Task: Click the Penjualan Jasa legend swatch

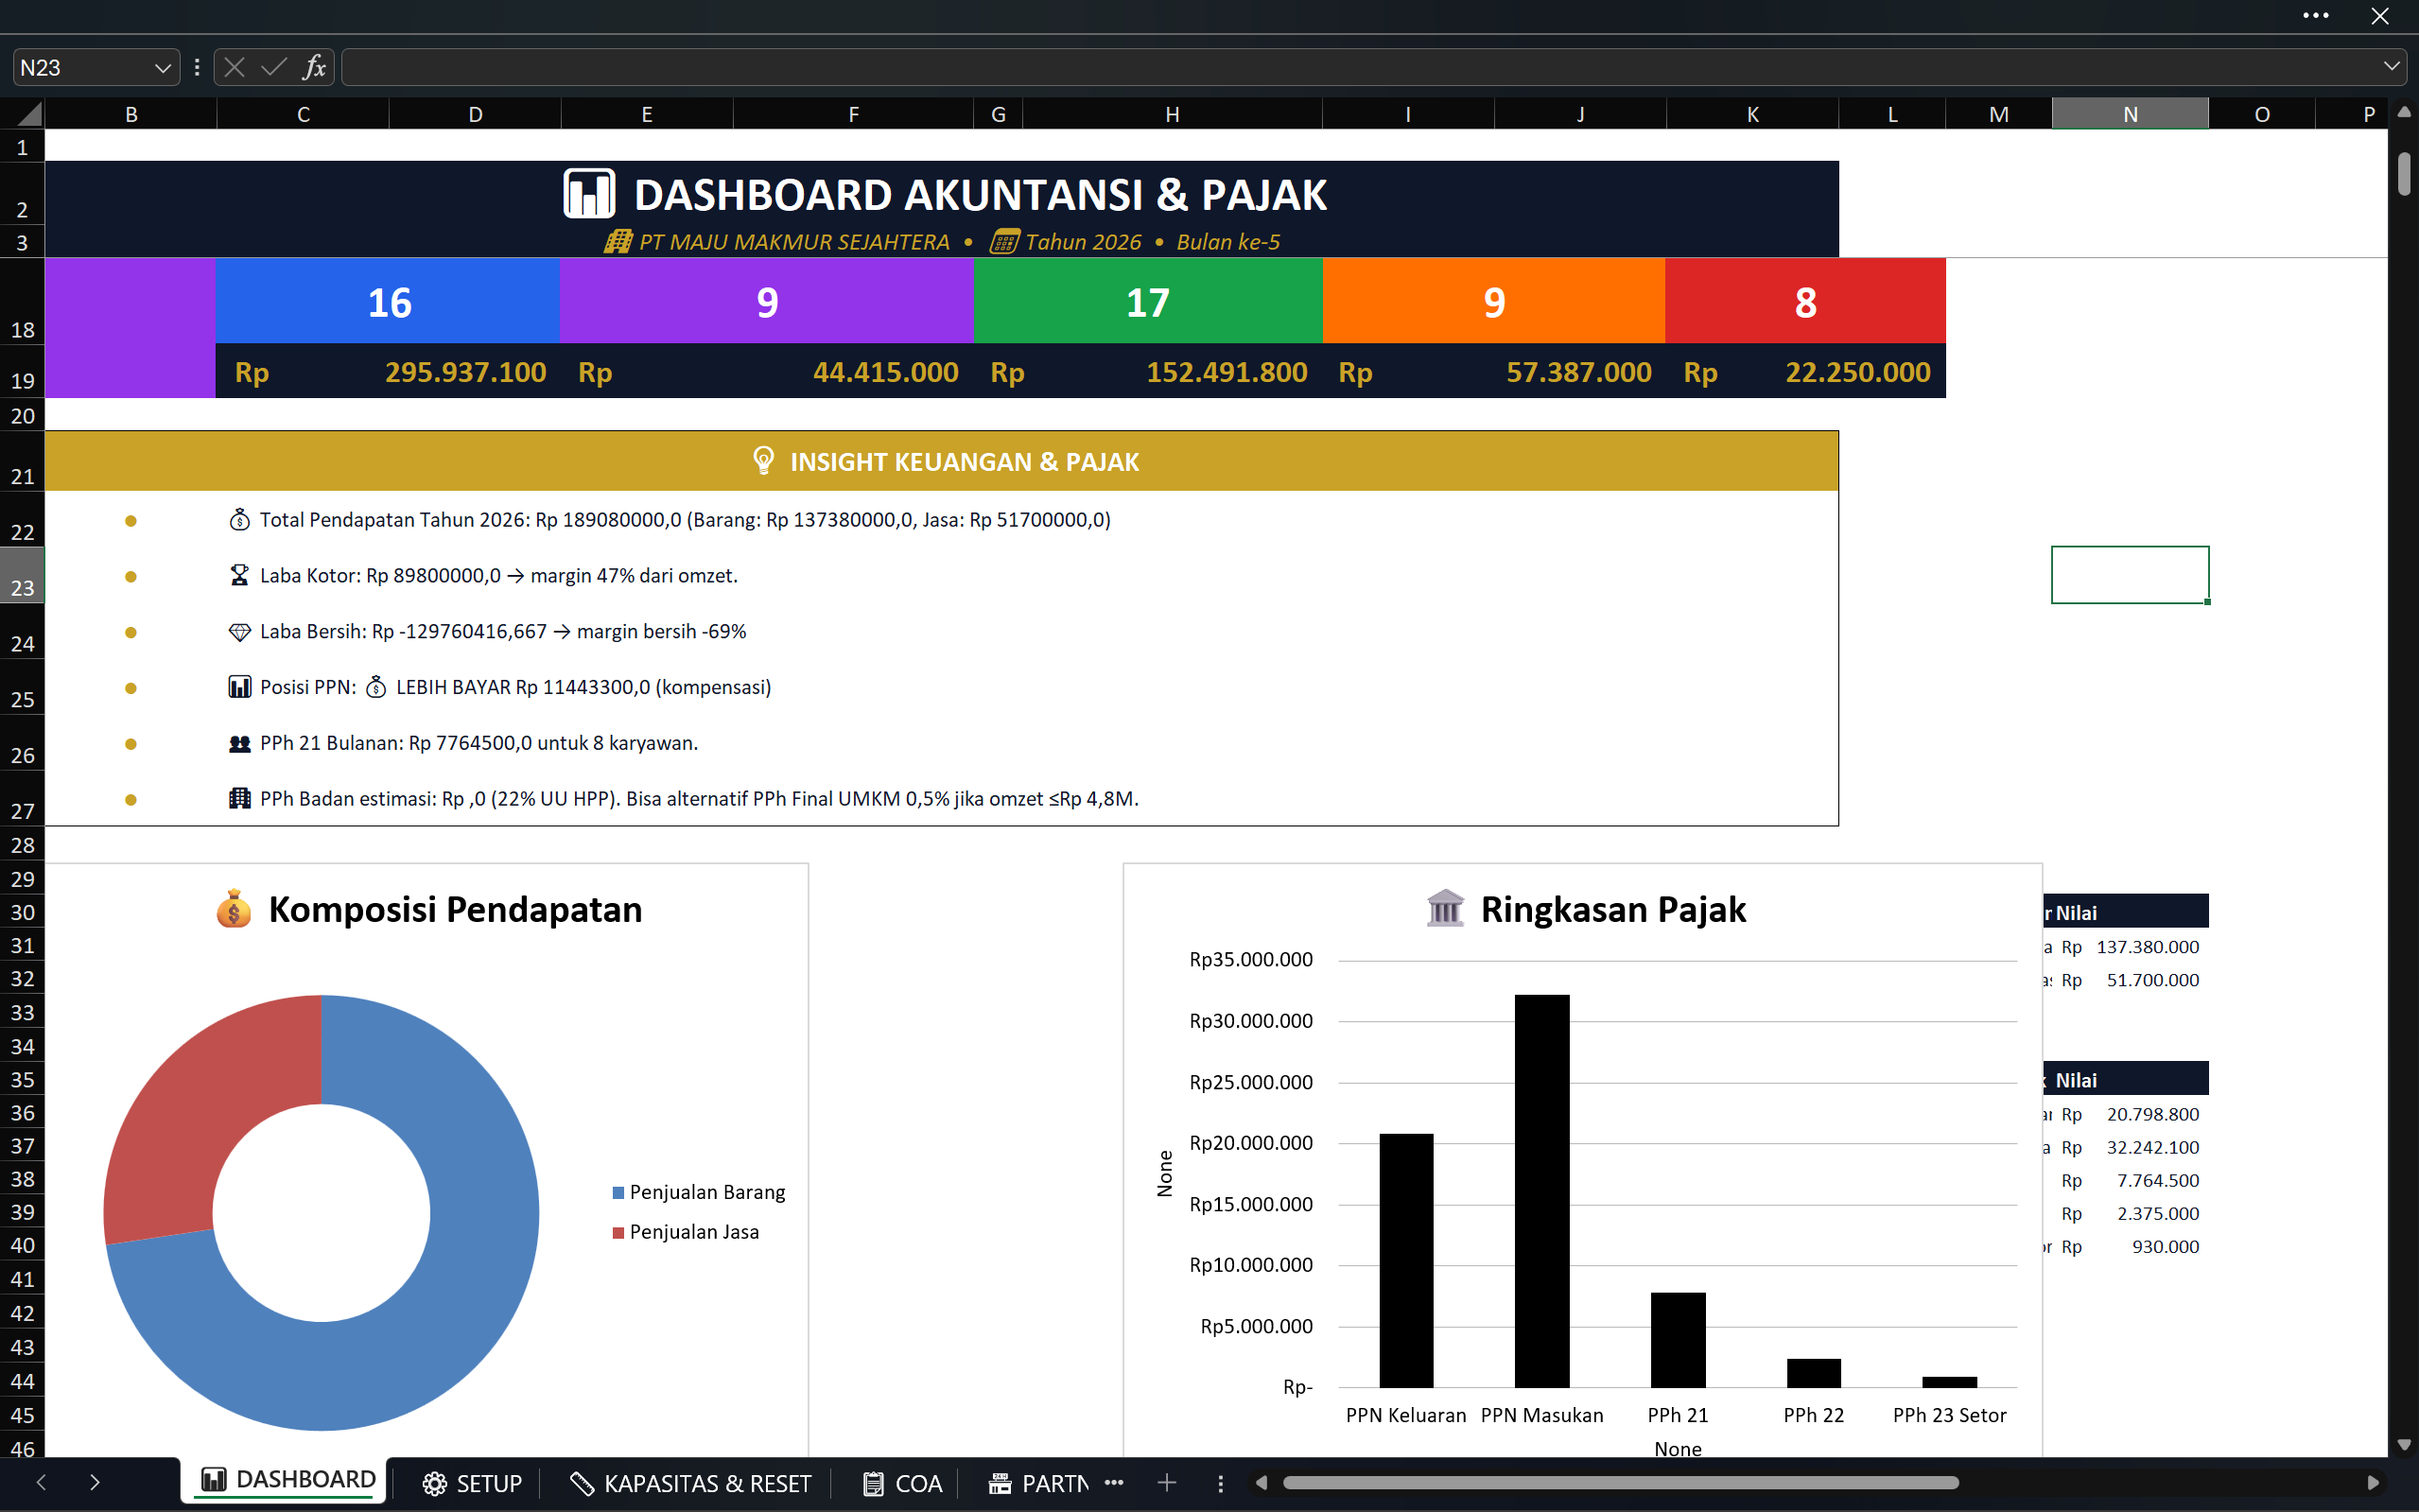Action: pyautogui.click(x=618, y=1233)
